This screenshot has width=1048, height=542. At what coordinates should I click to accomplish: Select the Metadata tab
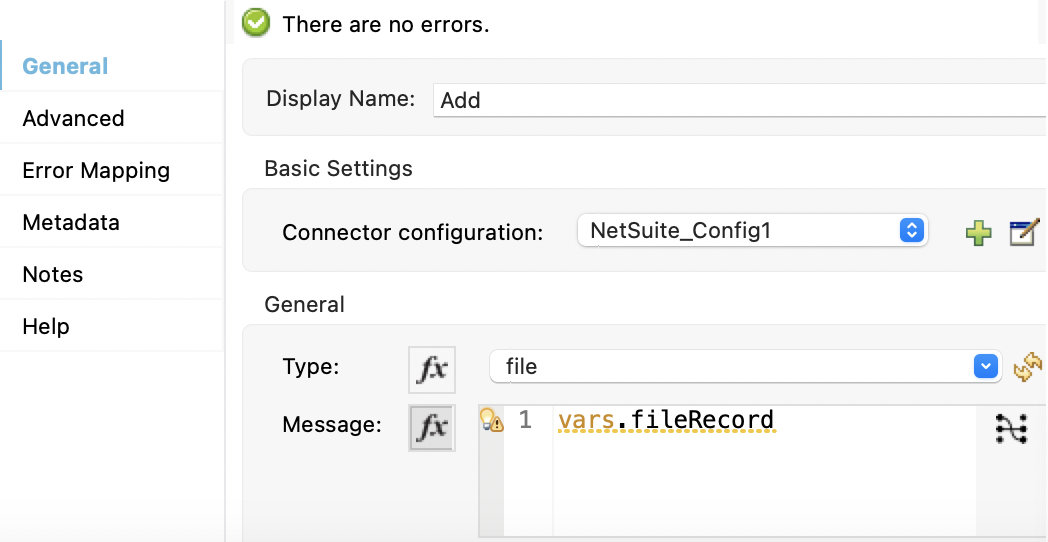(x=71, y=222)
